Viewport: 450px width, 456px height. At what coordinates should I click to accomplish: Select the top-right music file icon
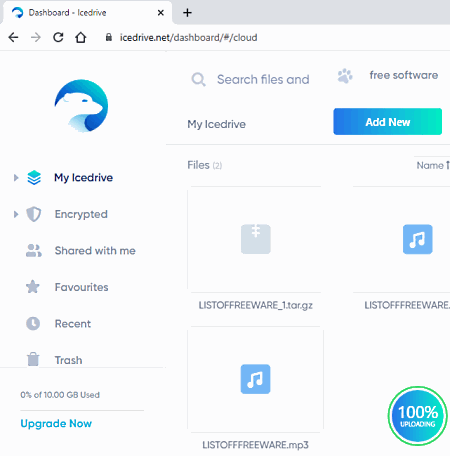tap(418, 239)
